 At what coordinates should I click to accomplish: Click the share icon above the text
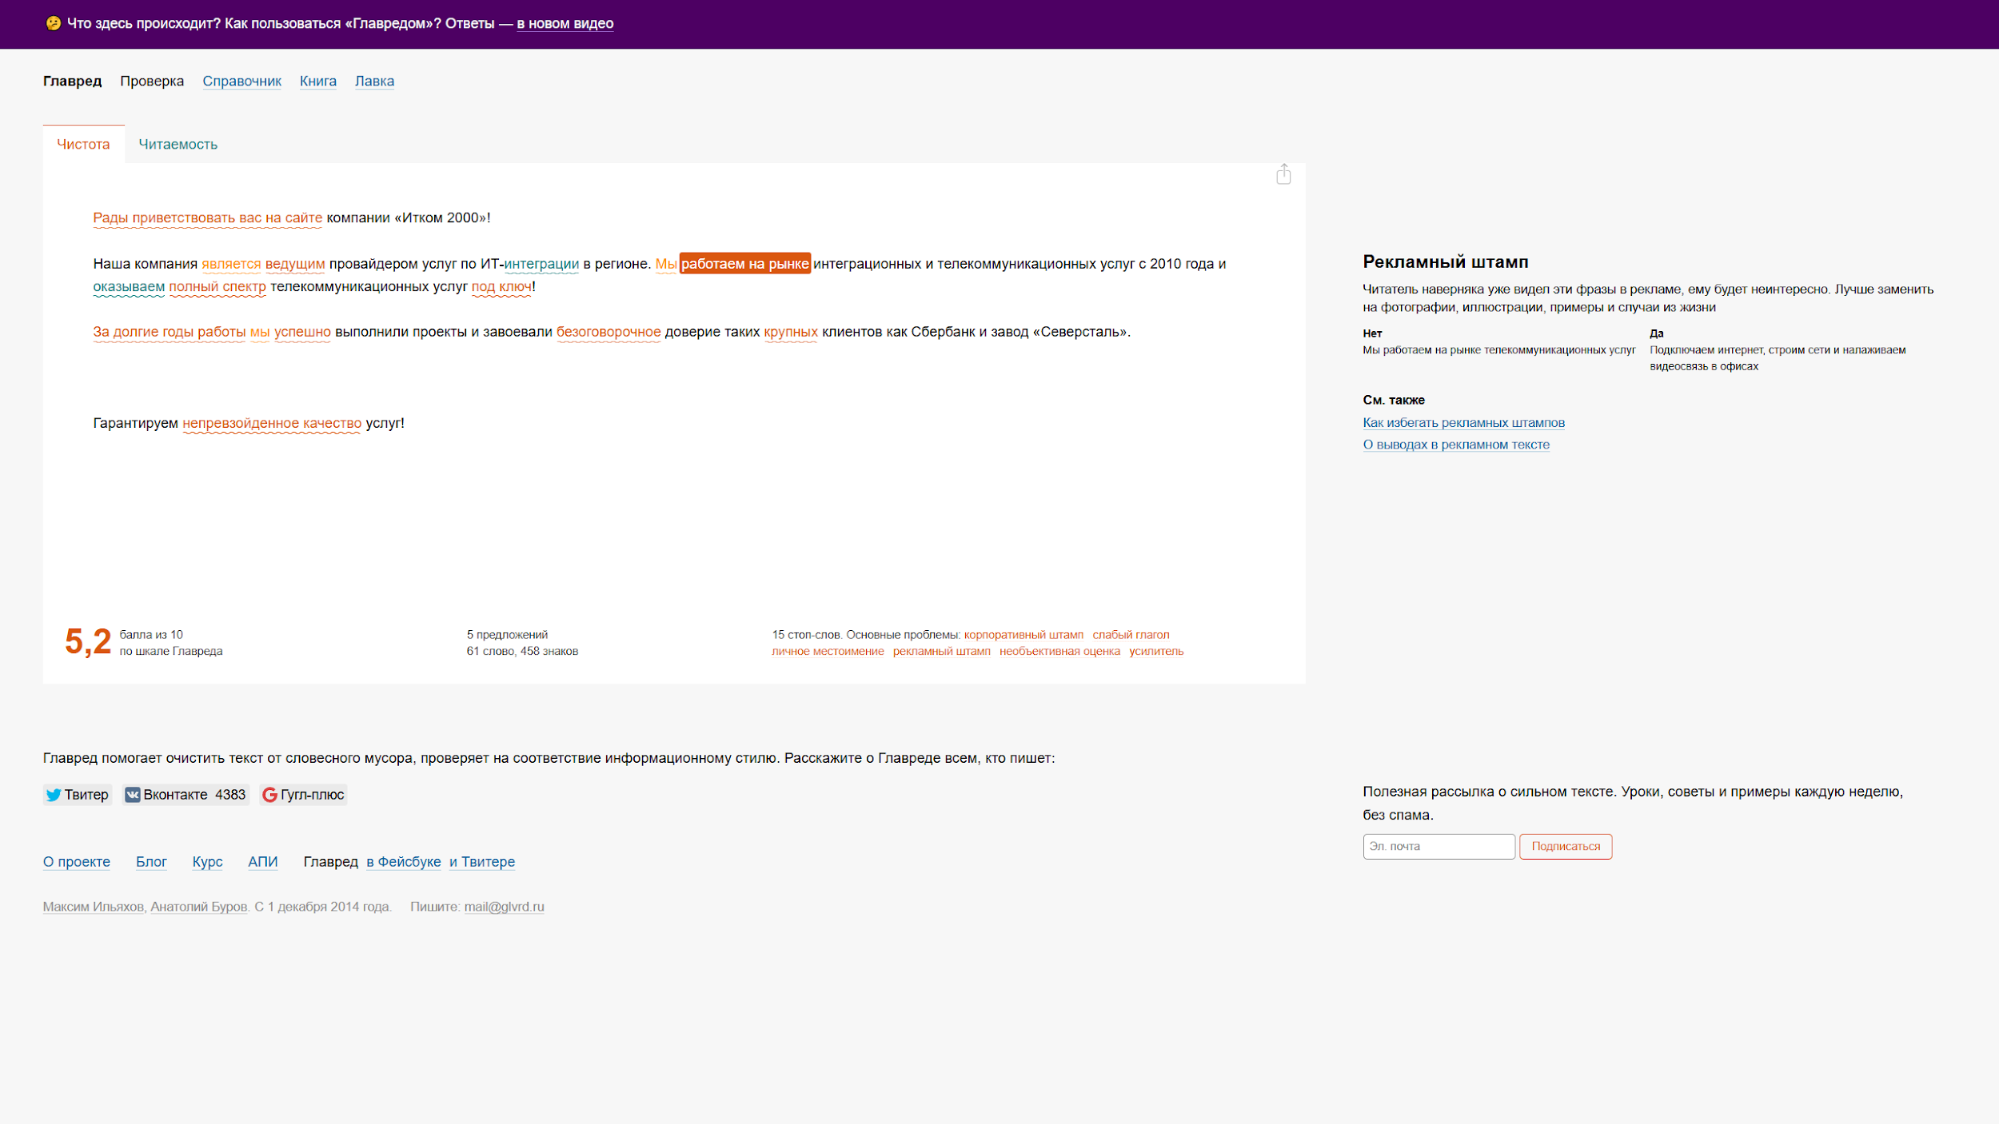click(x=1283, y=175)
